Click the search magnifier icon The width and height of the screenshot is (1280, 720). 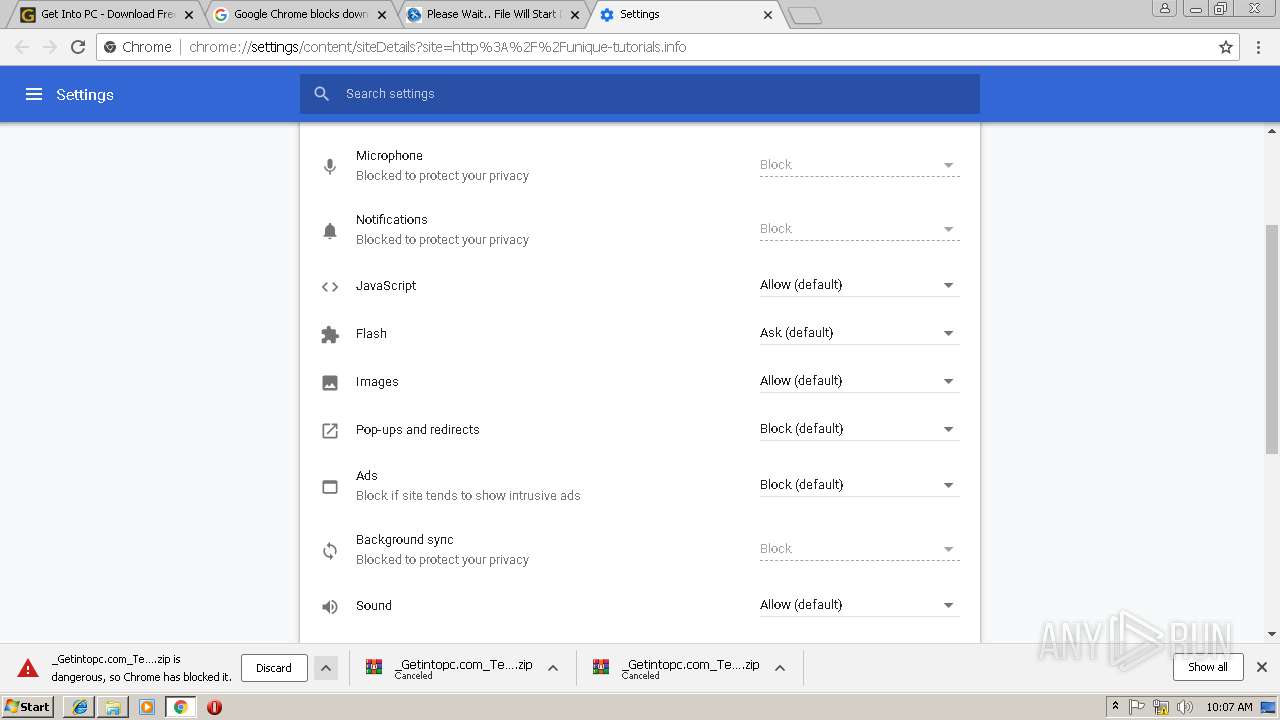click(x=321, y=93)
